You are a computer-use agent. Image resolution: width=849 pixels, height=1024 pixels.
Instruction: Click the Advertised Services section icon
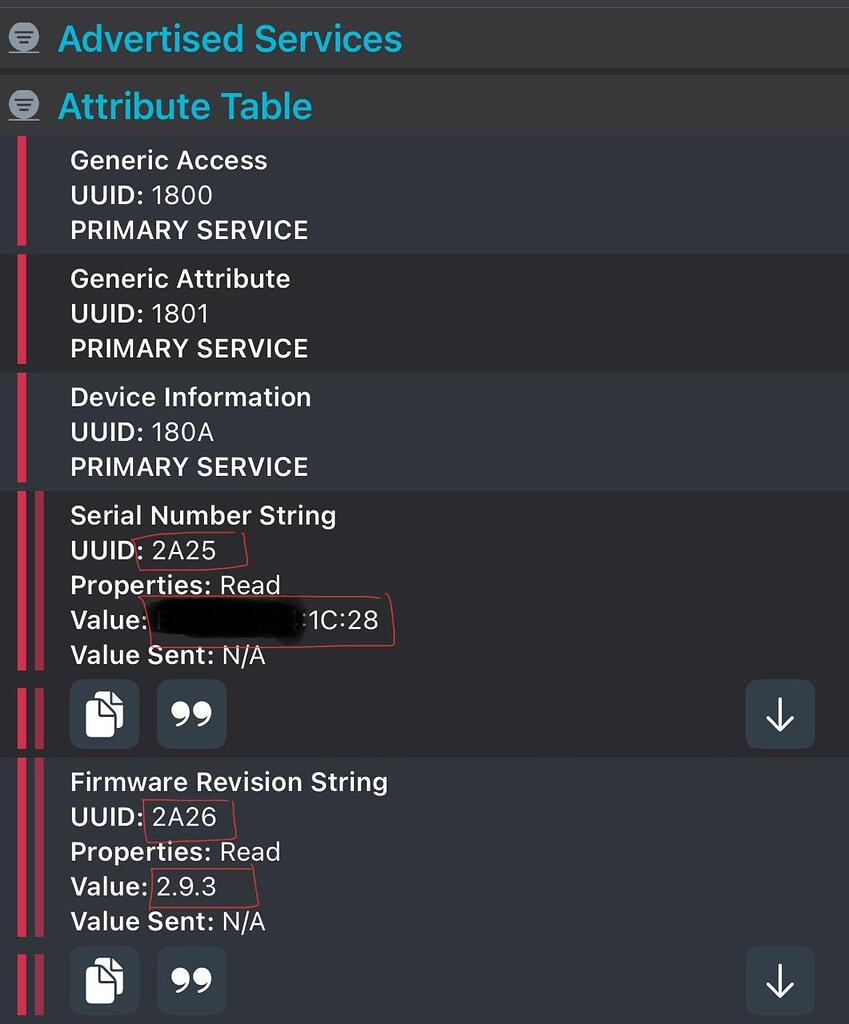(x=23, y=38)
